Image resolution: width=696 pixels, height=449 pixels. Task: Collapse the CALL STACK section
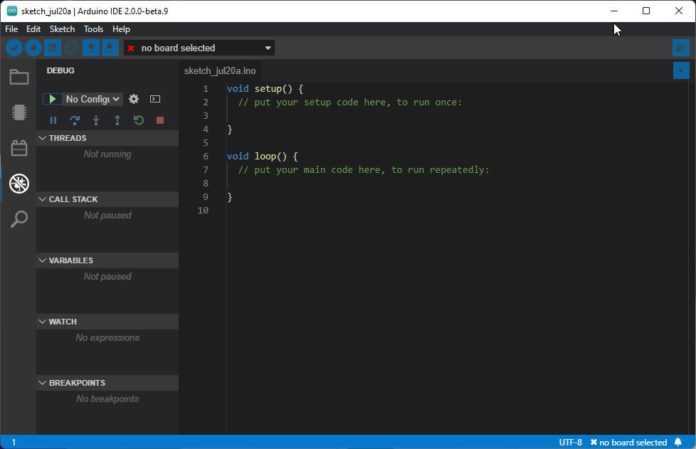click(x=73, y=199)
